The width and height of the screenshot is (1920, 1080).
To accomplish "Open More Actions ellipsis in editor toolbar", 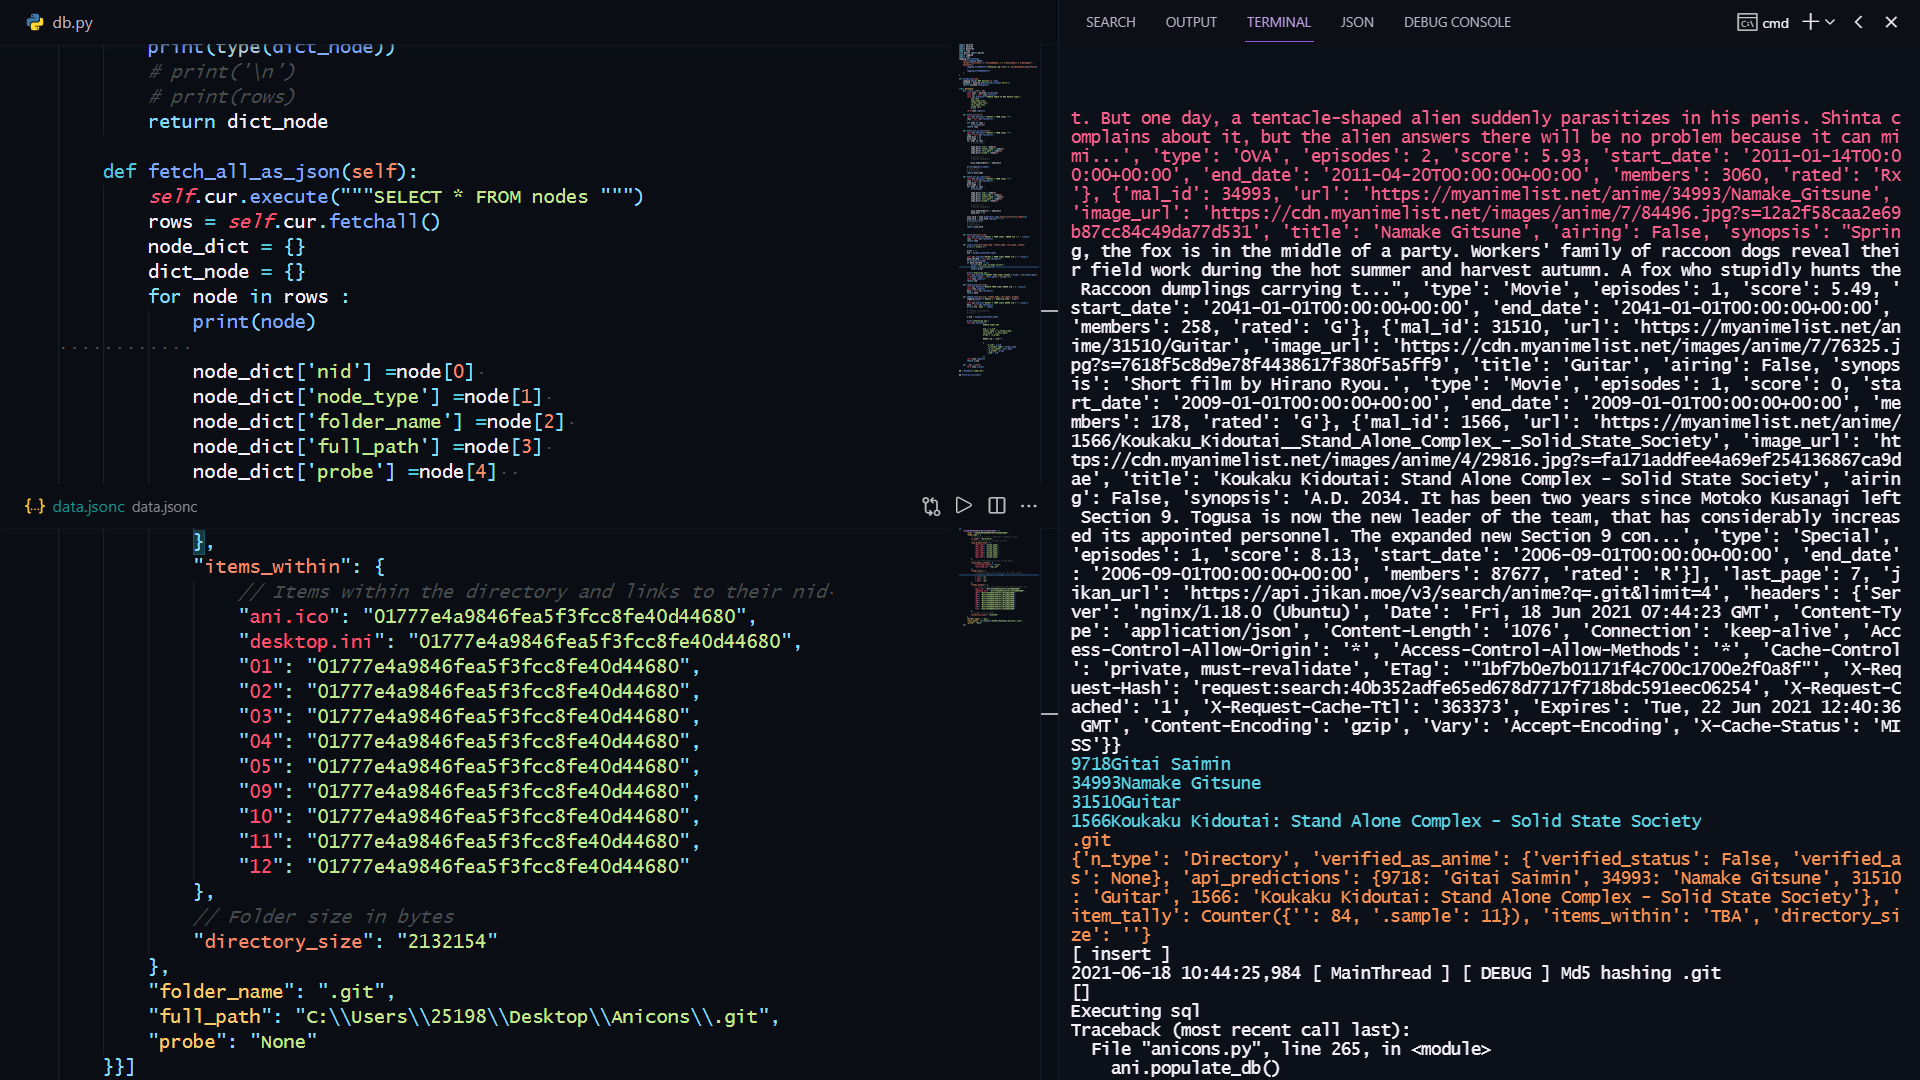I will pyautogui.click(x=1029, y=506).
